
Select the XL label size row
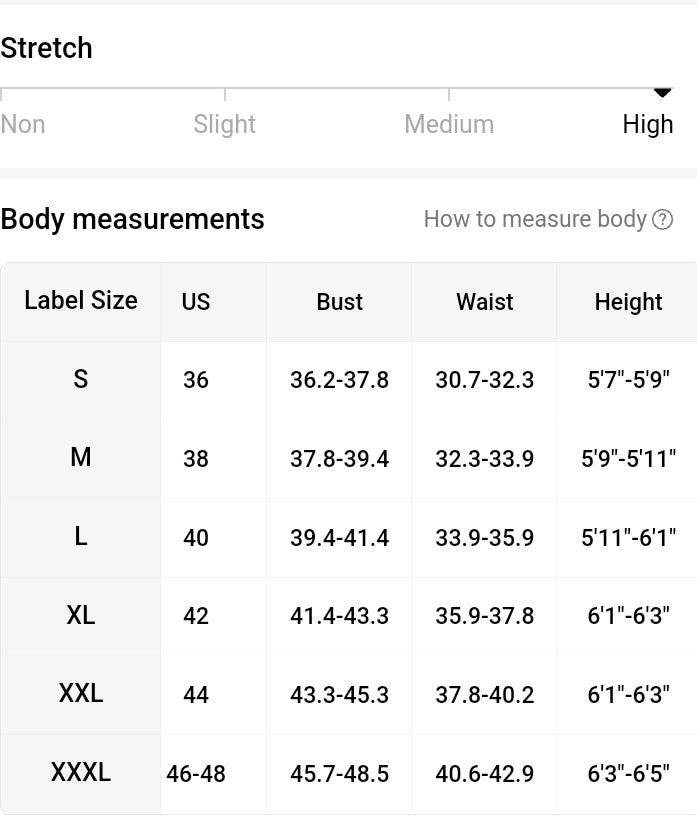(x=81, y=615)
